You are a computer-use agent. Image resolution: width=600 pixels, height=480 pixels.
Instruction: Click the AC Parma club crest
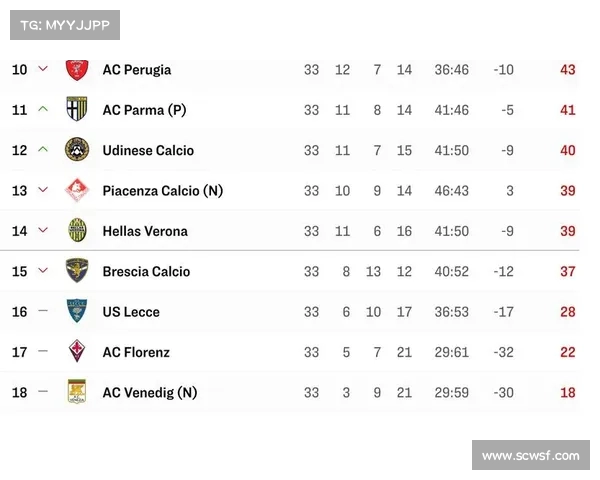tap(77, 109)
